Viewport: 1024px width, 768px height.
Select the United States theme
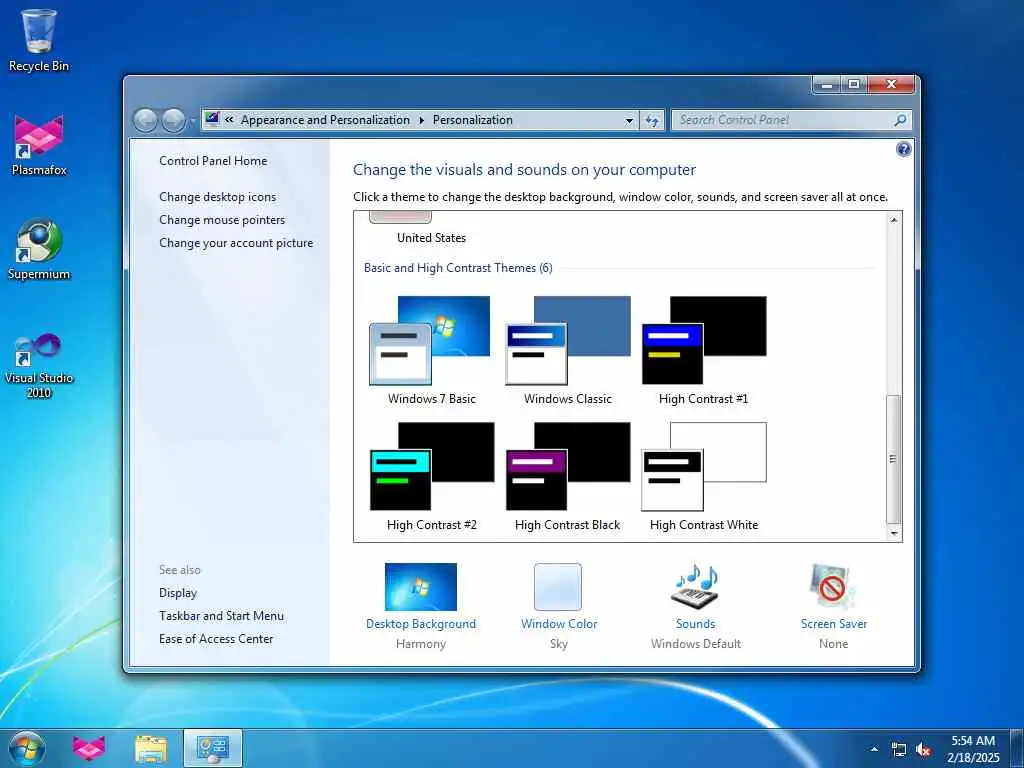pos(431,230)
